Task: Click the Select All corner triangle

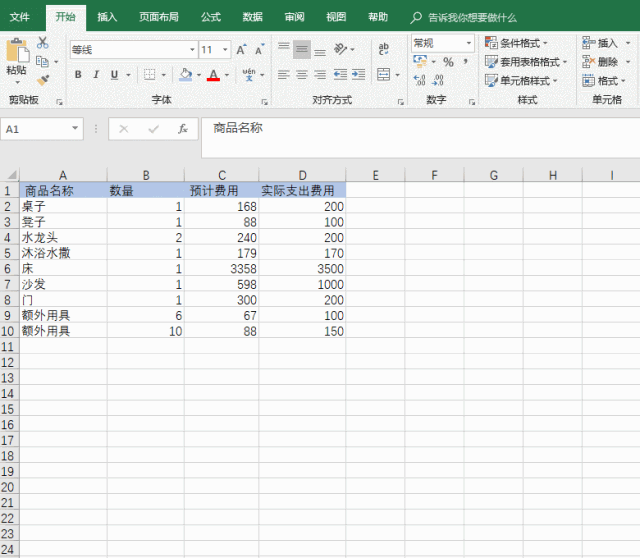Action: (x=10, y=175)
